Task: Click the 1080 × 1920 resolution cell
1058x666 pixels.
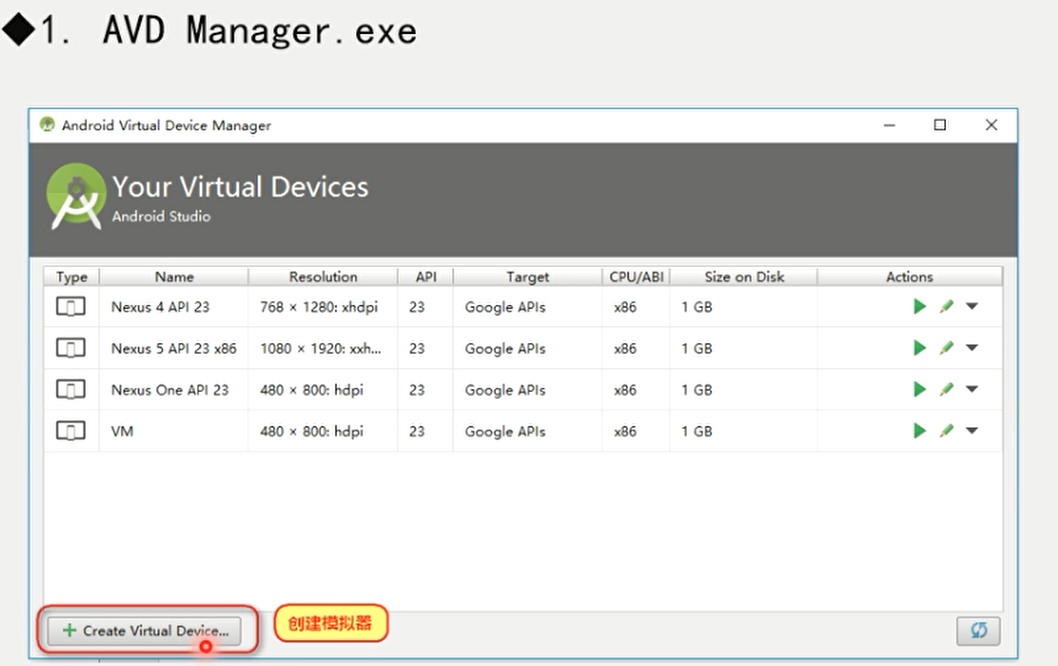Action: tap(321, 348)
